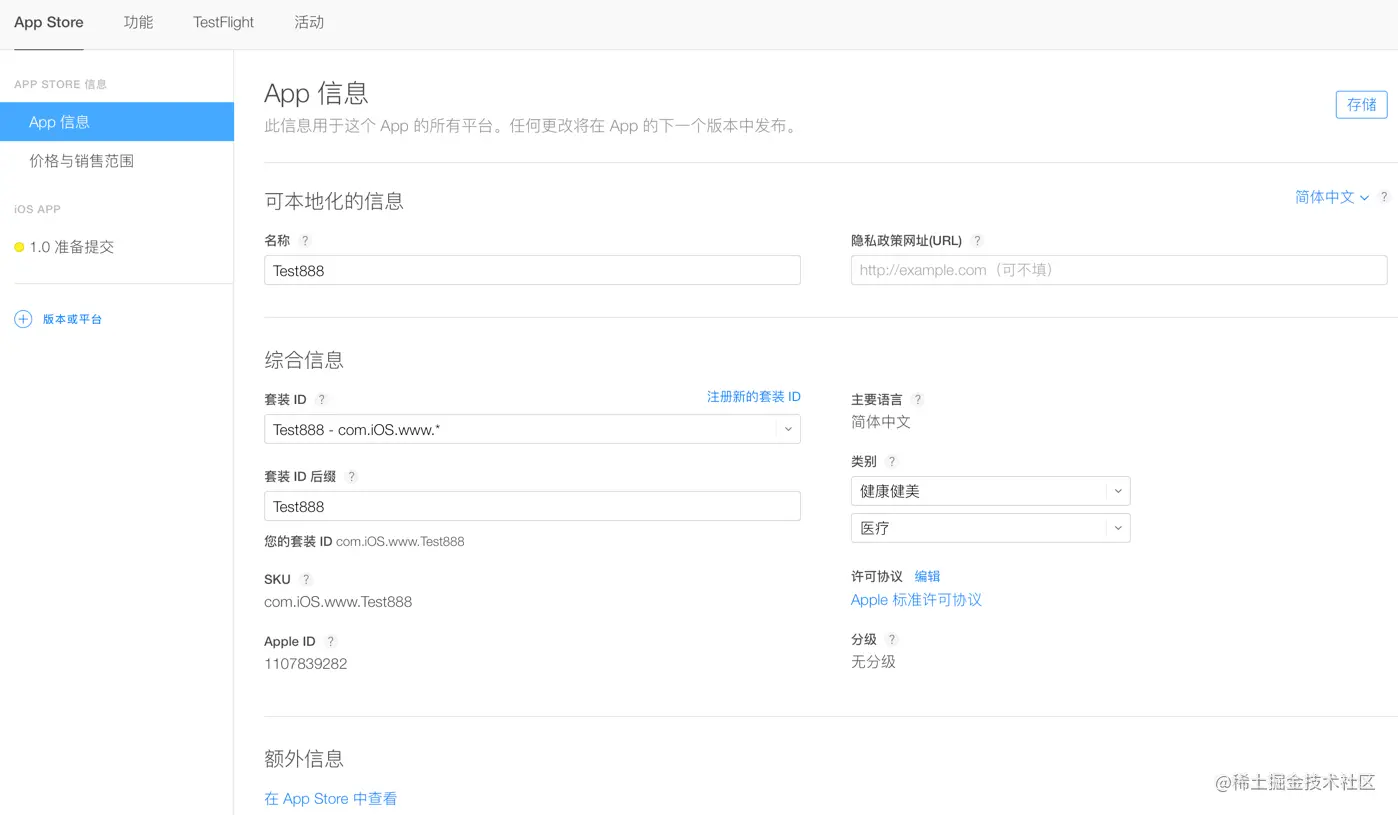Click the SKU value com.iOS.www.Test888

tap(338, 602)
